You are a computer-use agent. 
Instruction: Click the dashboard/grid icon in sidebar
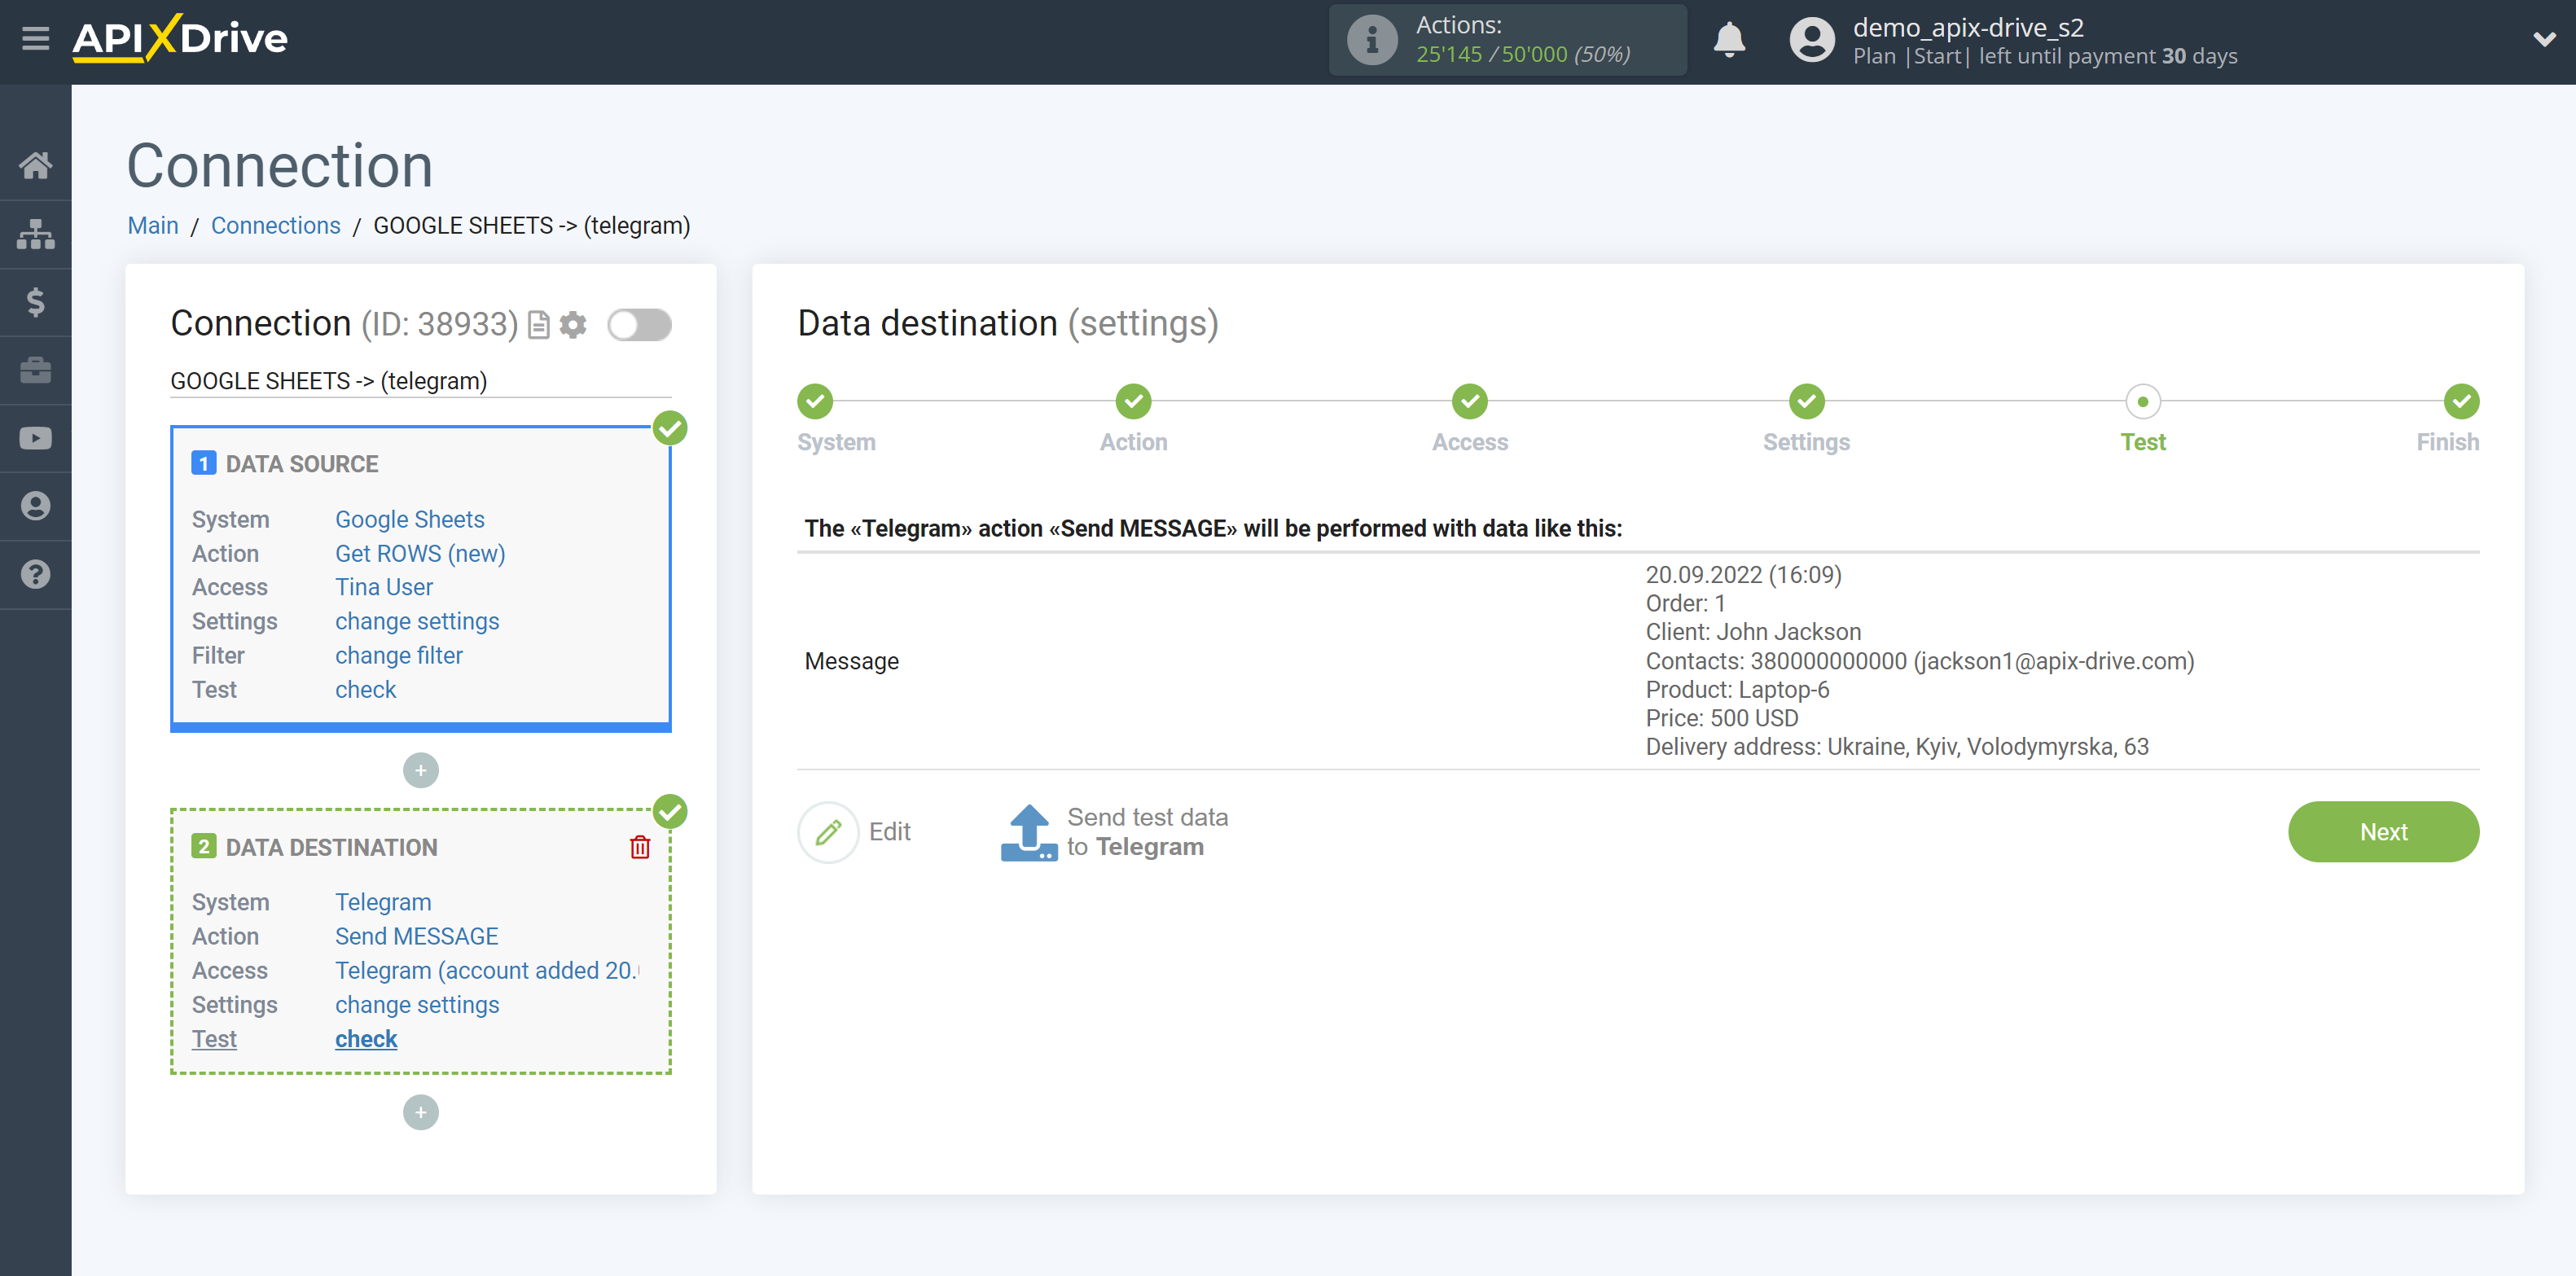[x=34, y=231]
